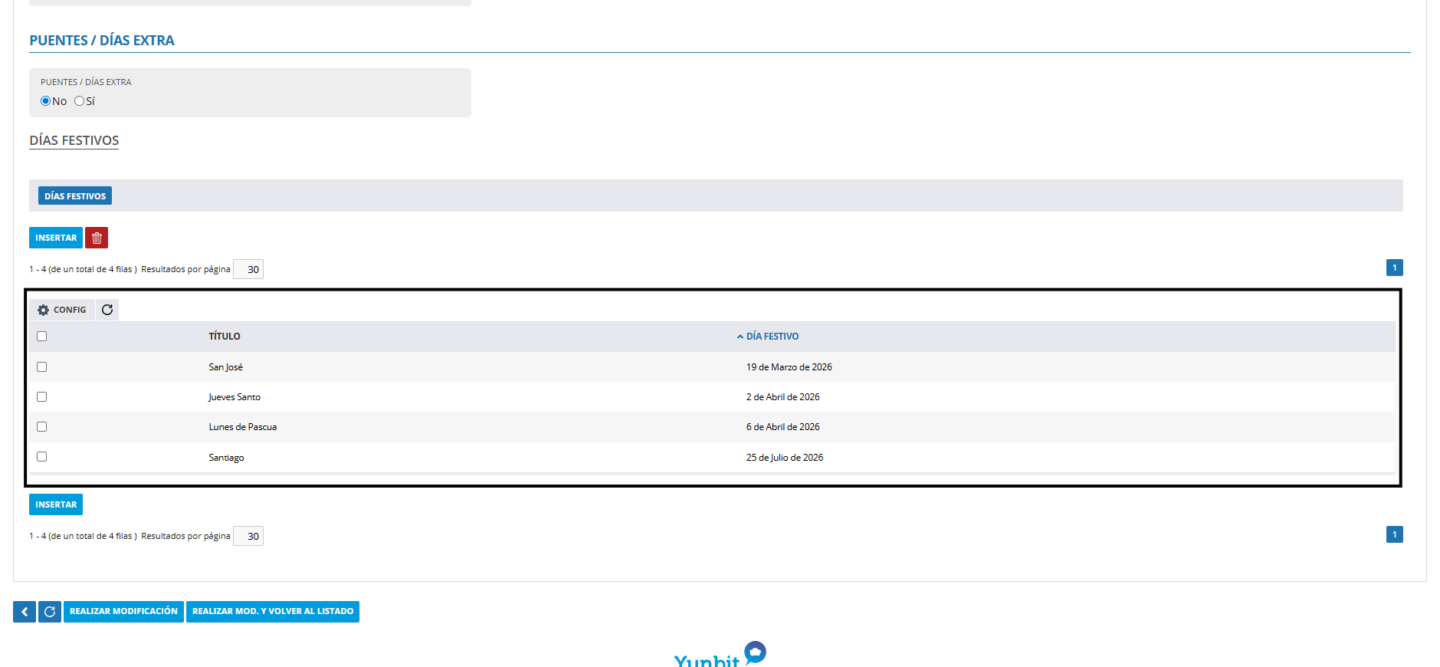Go to page 1 in top pagination
Image resolution: width=1440 pixels, height=667 pixels.
click(1394, 268)
